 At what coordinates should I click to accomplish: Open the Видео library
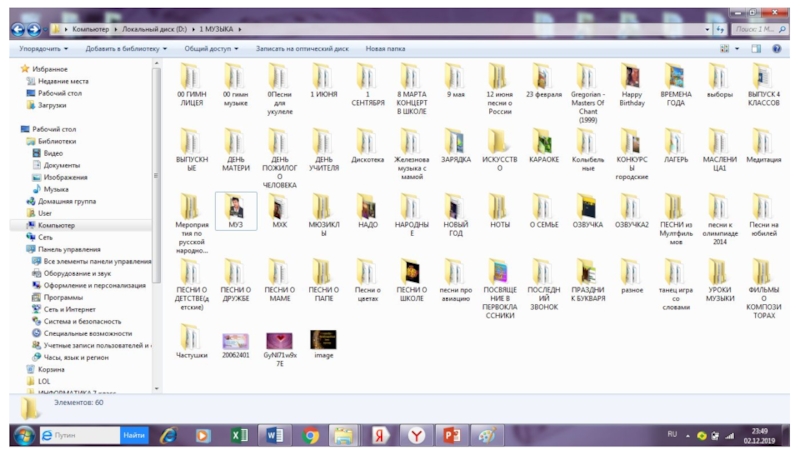[48, 153]
